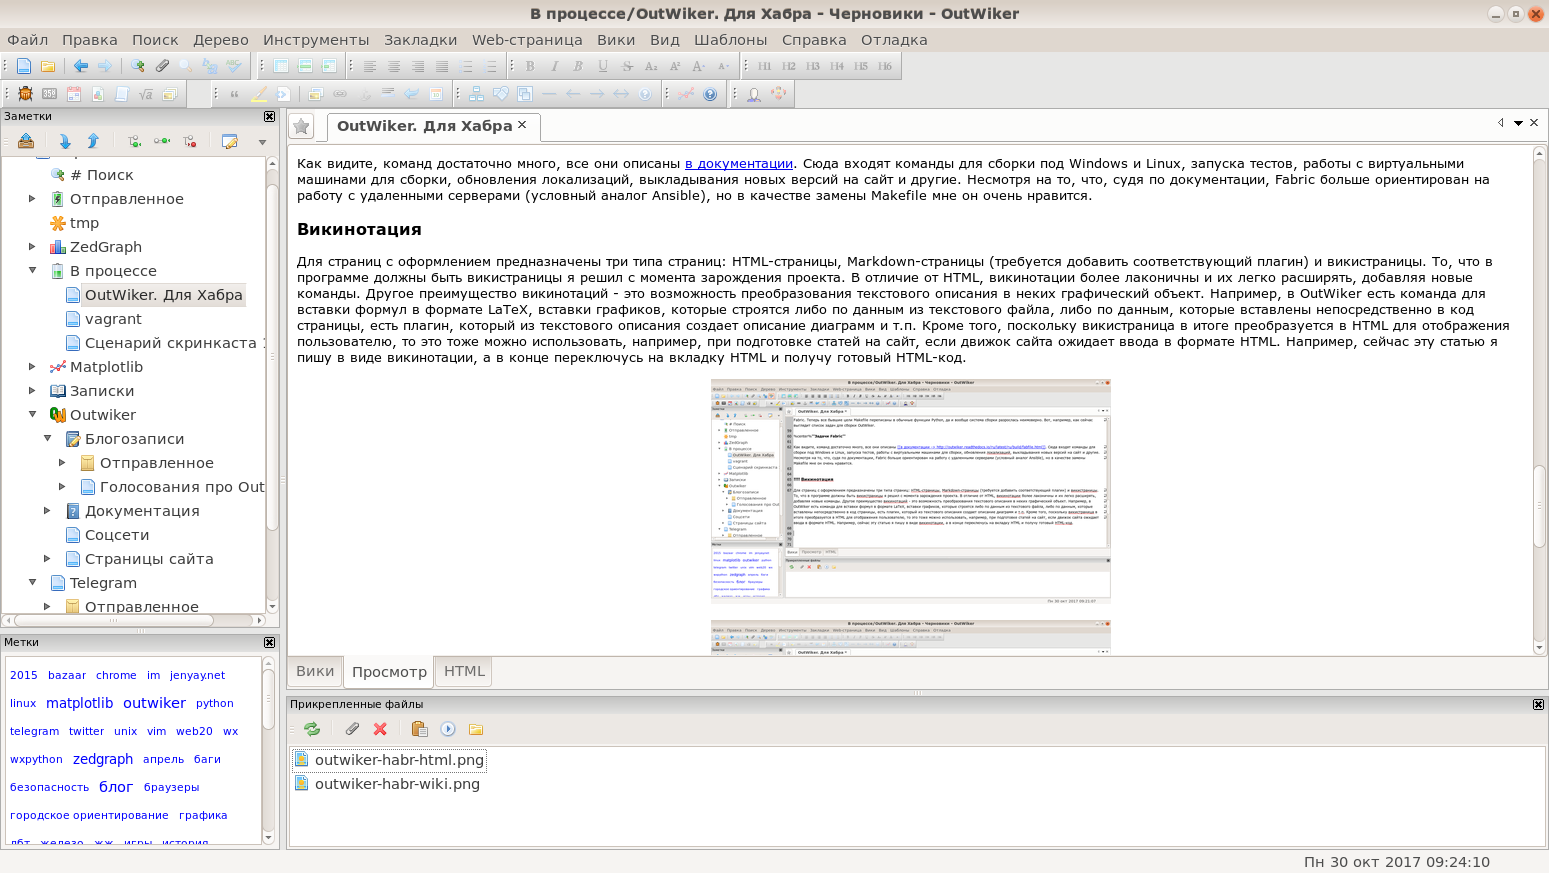Click the H1 heading button
This screenshot has width=1549, height=873.
pyautogui.click(x=765, y=66)
